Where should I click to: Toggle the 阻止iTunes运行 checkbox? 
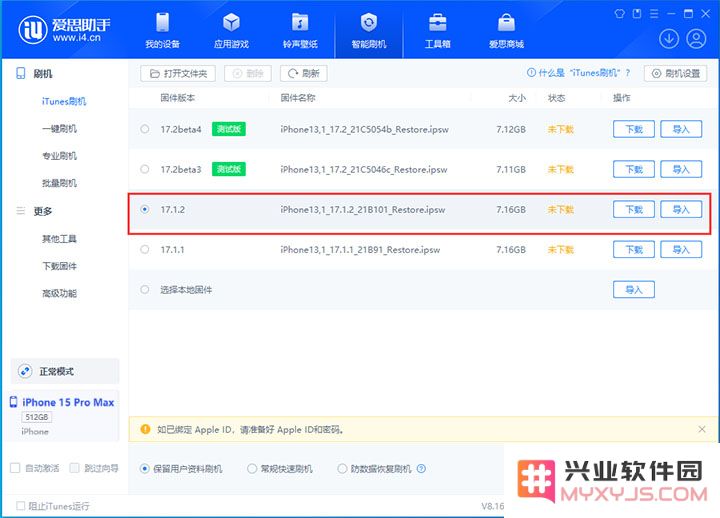20,506
